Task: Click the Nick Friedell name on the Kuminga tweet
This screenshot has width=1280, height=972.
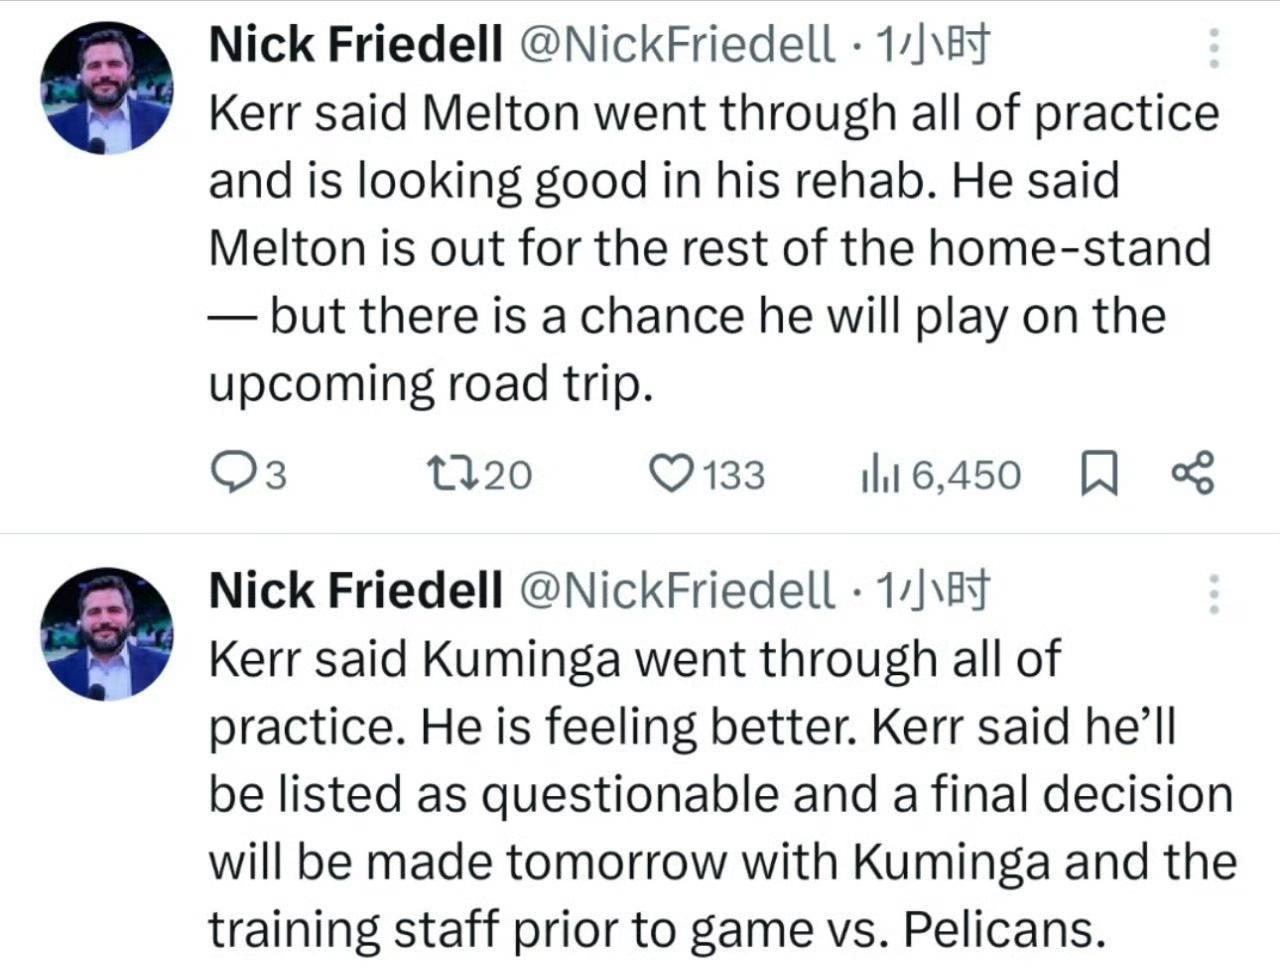Action: pos(356,590)
